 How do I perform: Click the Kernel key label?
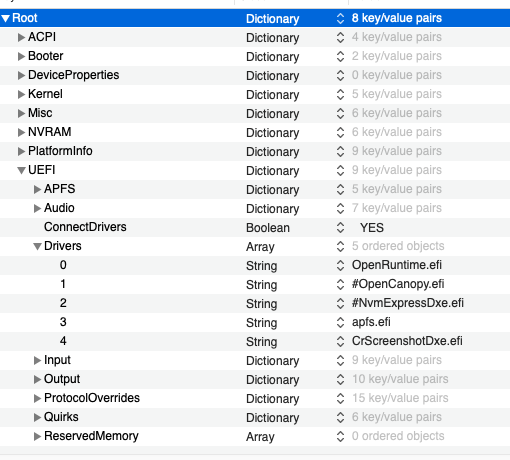coord(45,94)
